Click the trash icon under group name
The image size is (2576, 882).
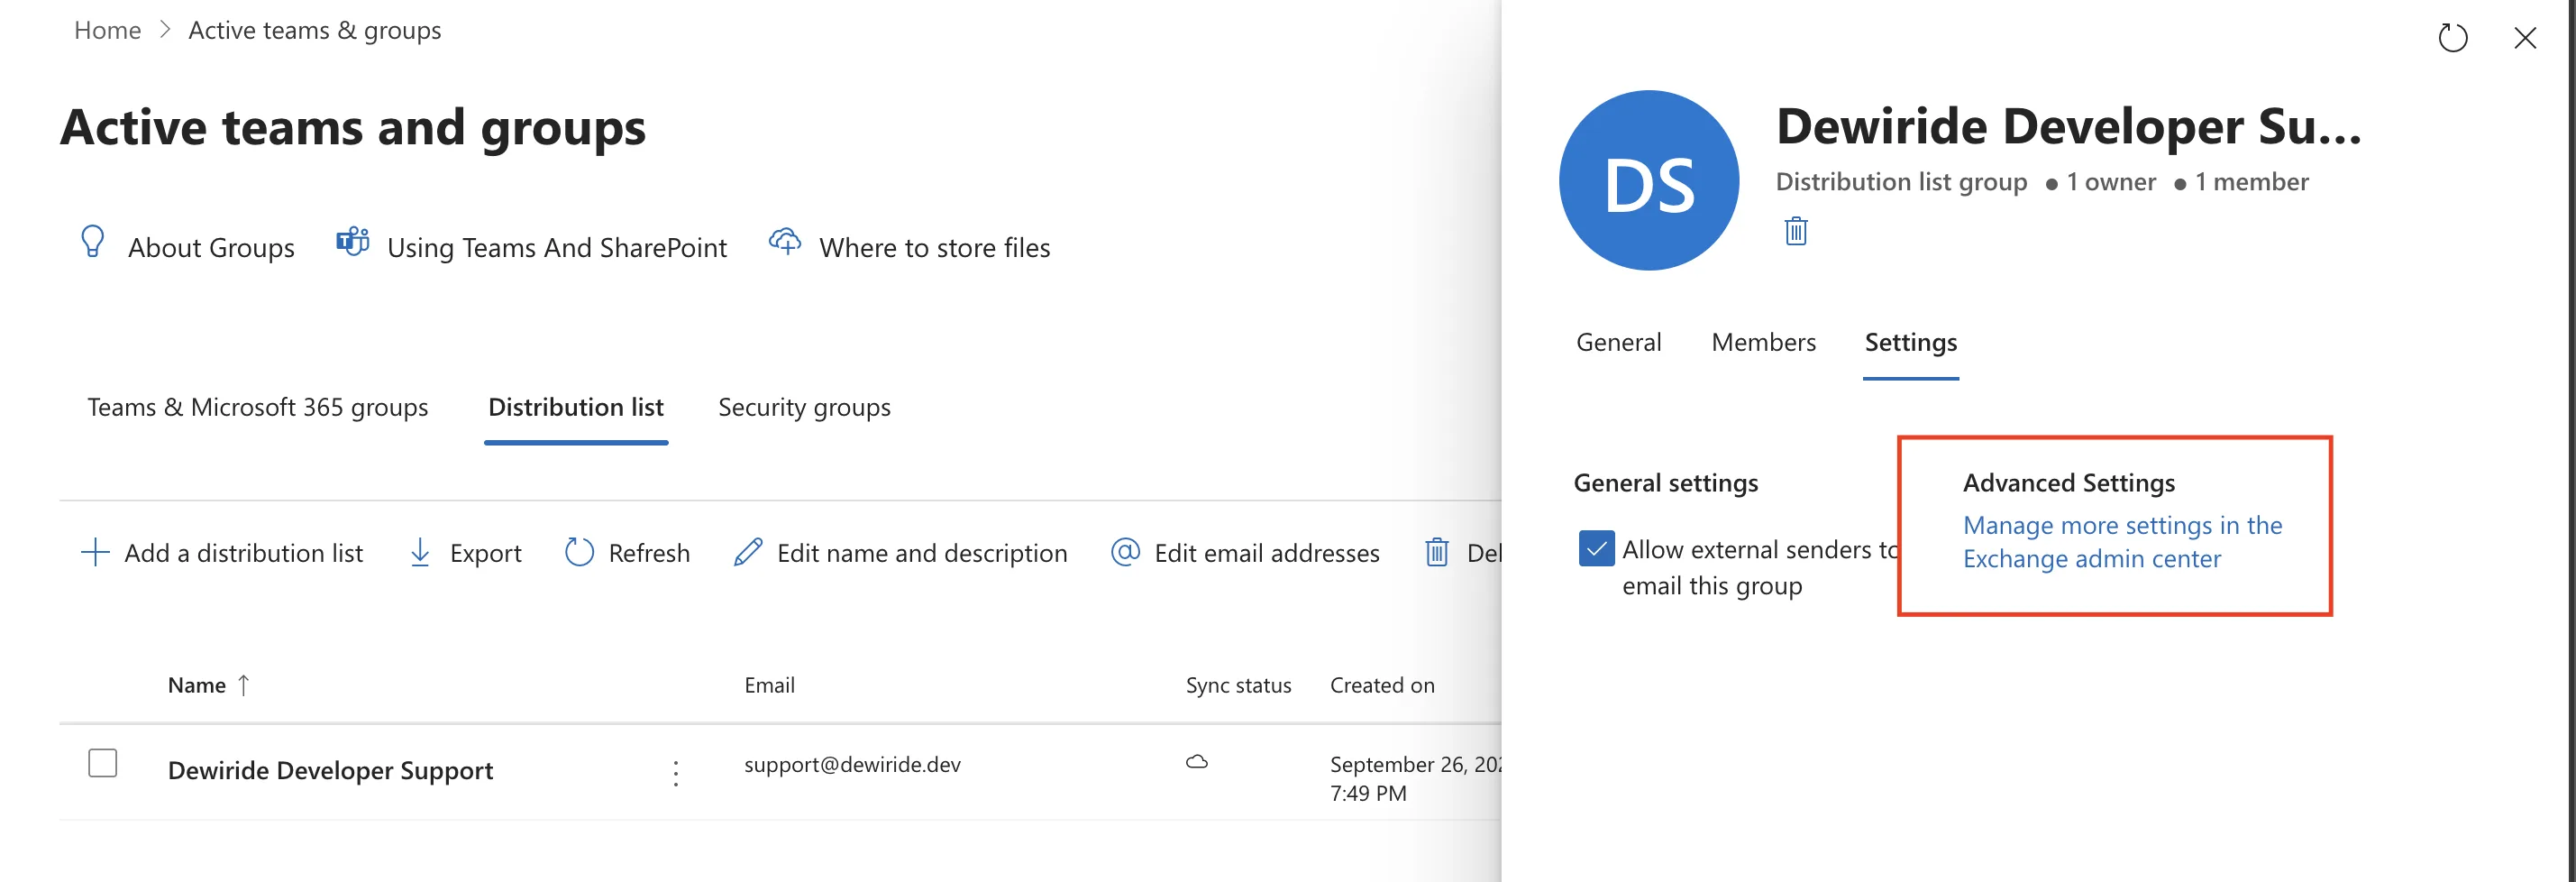[x=1796, y=231]
